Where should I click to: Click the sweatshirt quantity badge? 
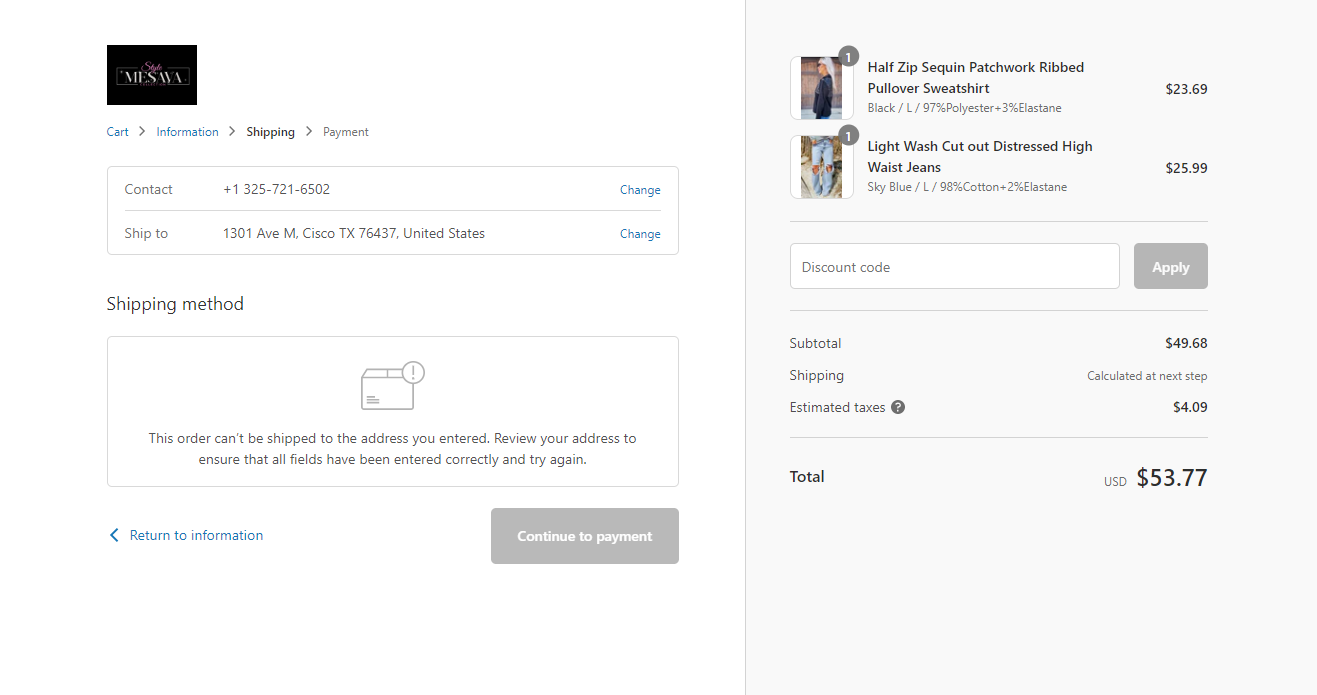(848, 57)
